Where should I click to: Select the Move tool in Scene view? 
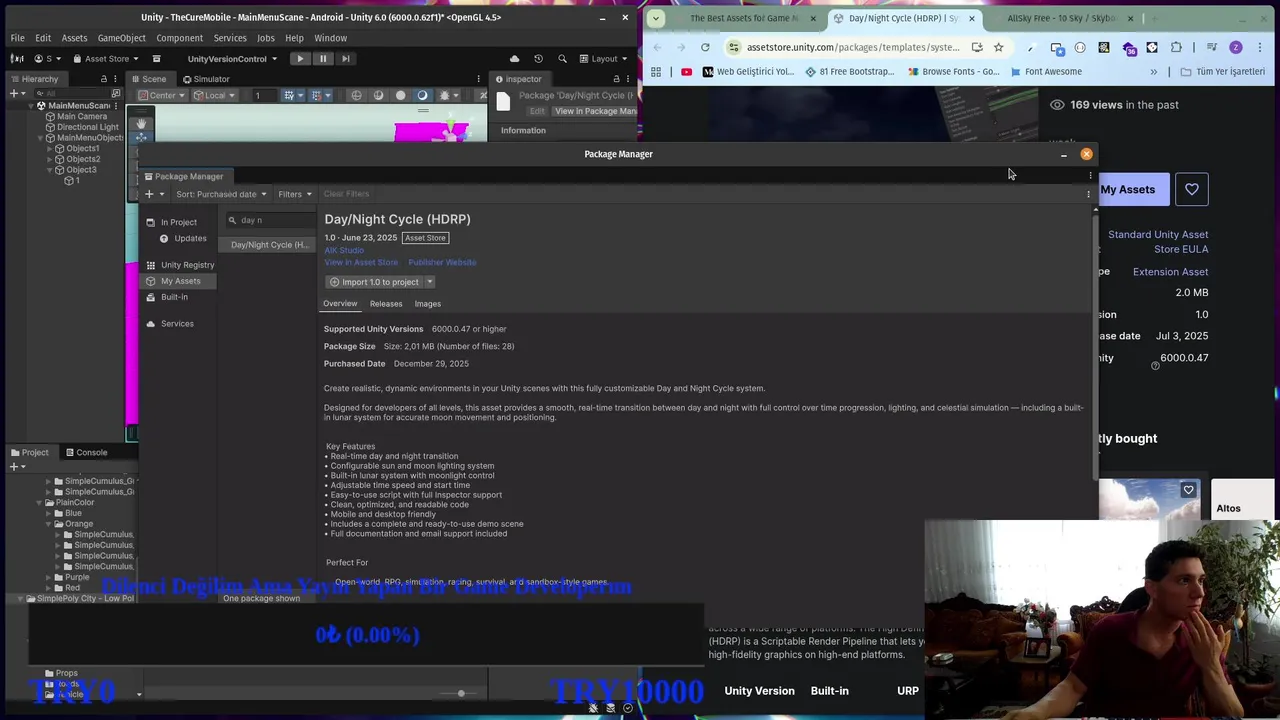(x=141, y=137)
